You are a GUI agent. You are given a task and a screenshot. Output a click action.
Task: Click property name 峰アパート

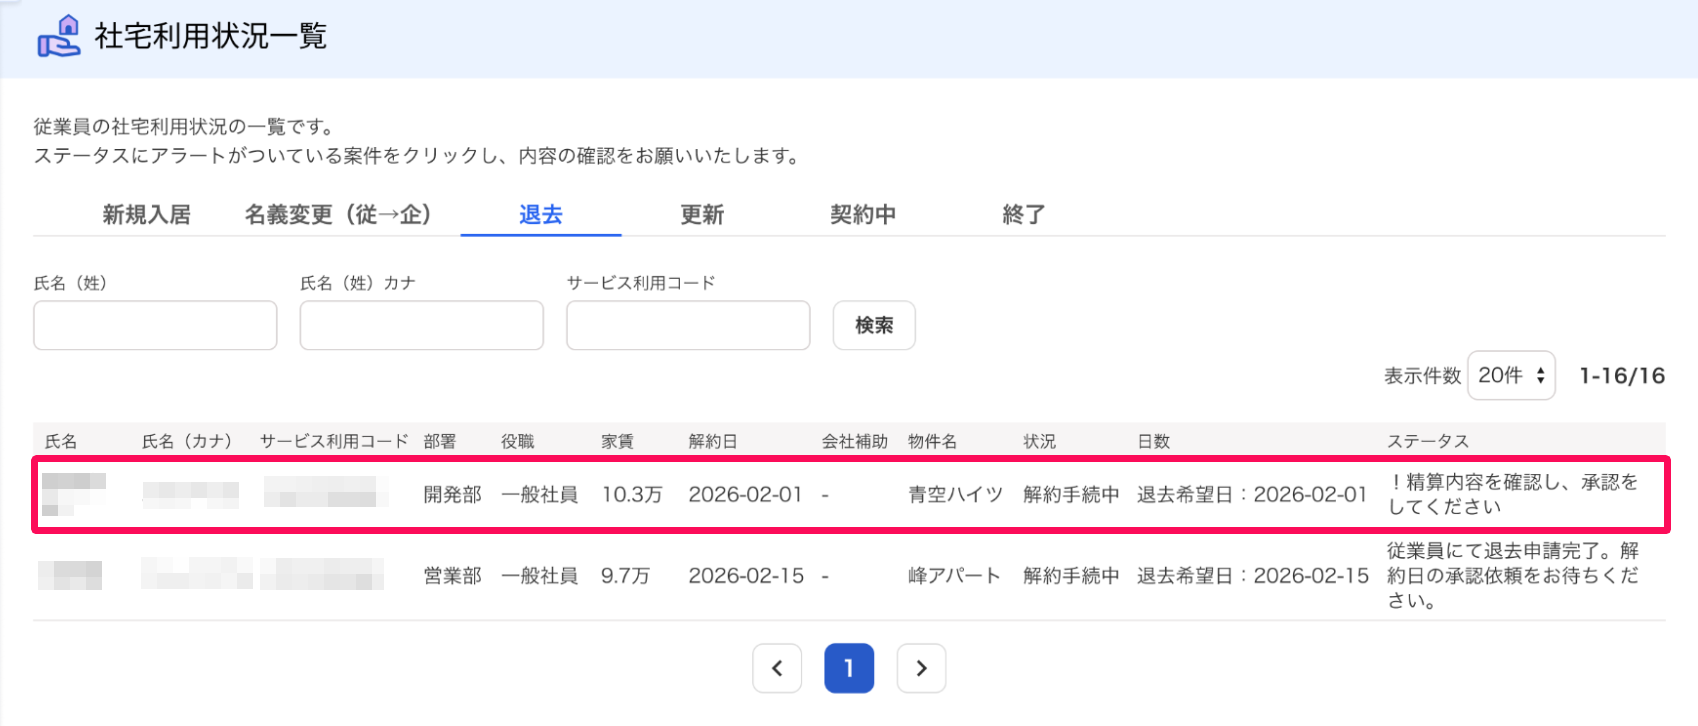(x=954, y=576)
